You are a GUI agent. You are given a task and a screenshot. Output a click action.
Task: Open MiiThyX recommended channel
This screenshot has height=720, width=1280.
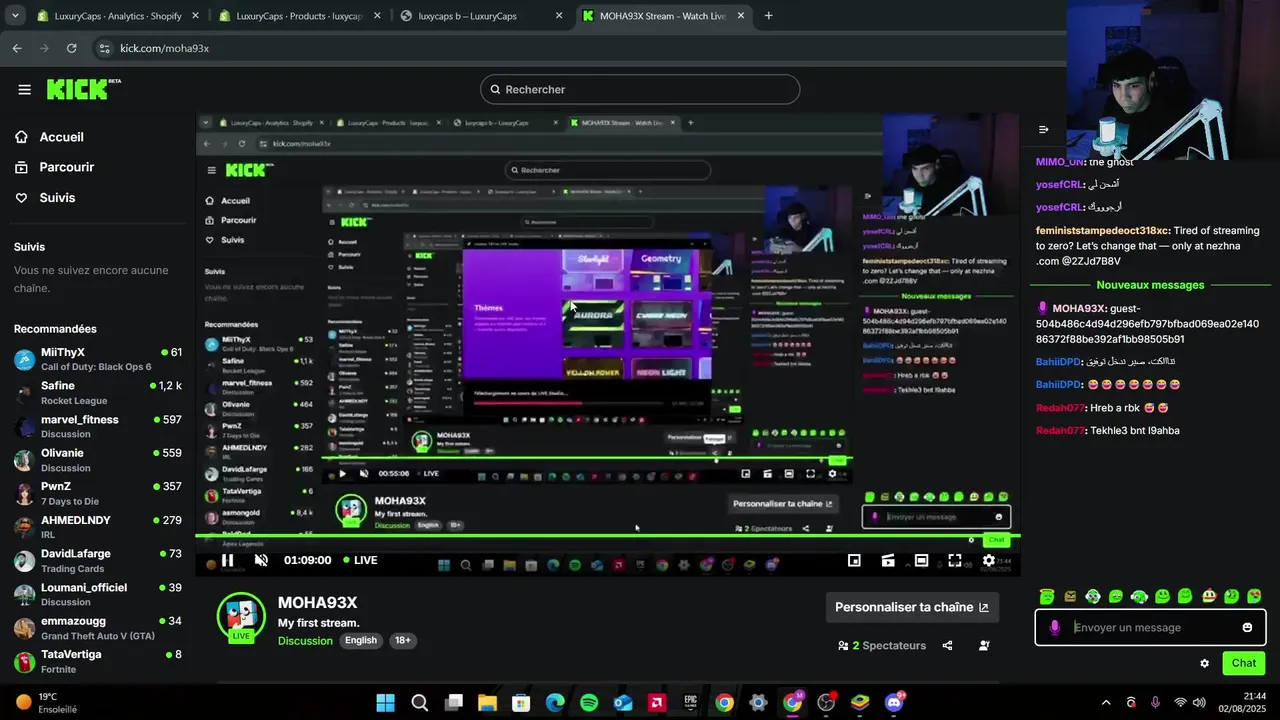(98, 359)
